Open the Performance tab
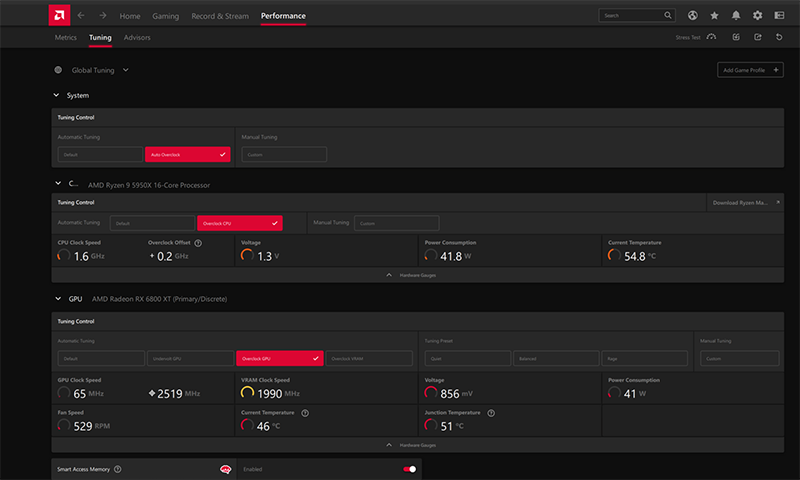This screenshot has height=480, width=800. coord(283,16)
